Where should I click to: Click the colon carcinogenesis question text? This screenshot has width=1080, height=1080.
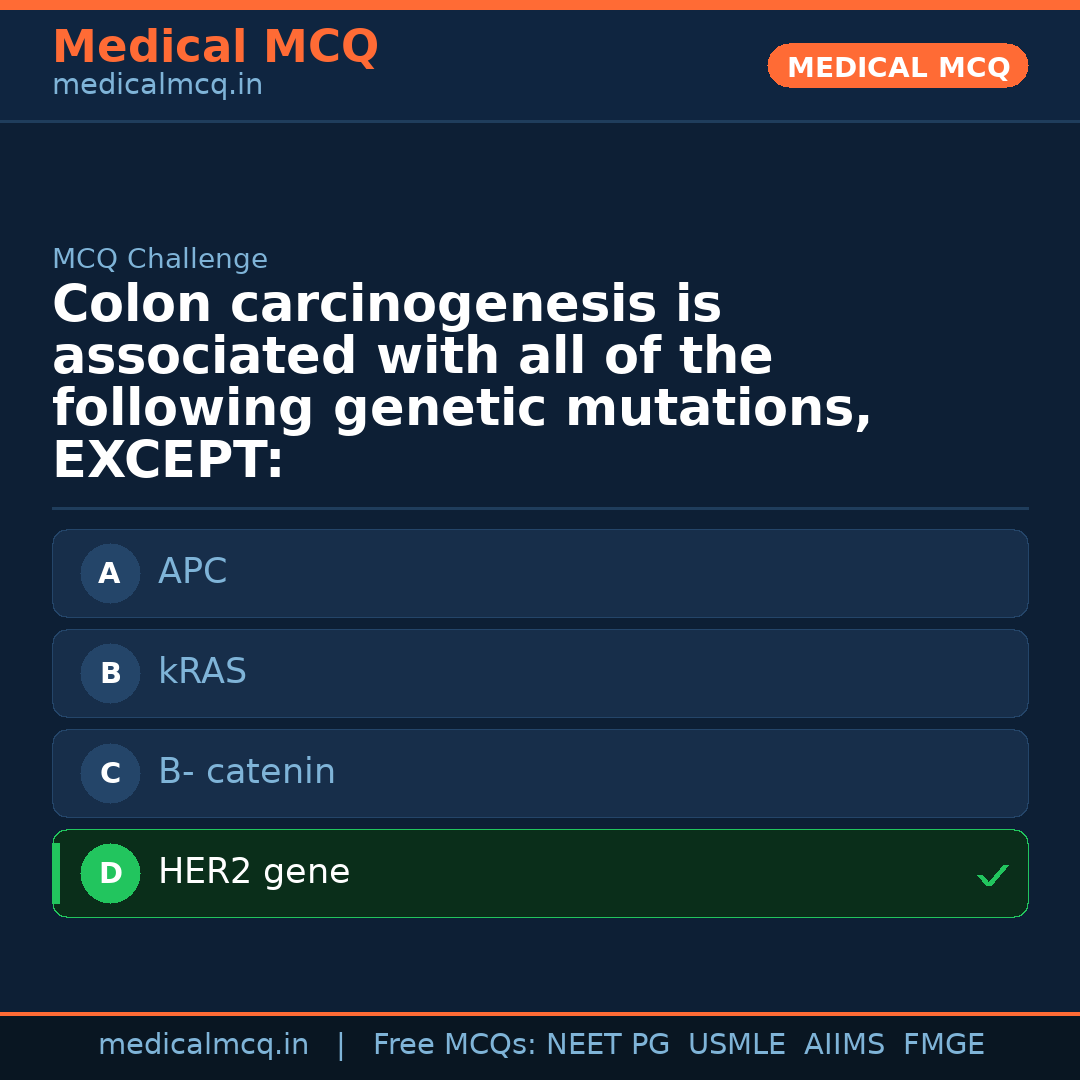(462, 382)
